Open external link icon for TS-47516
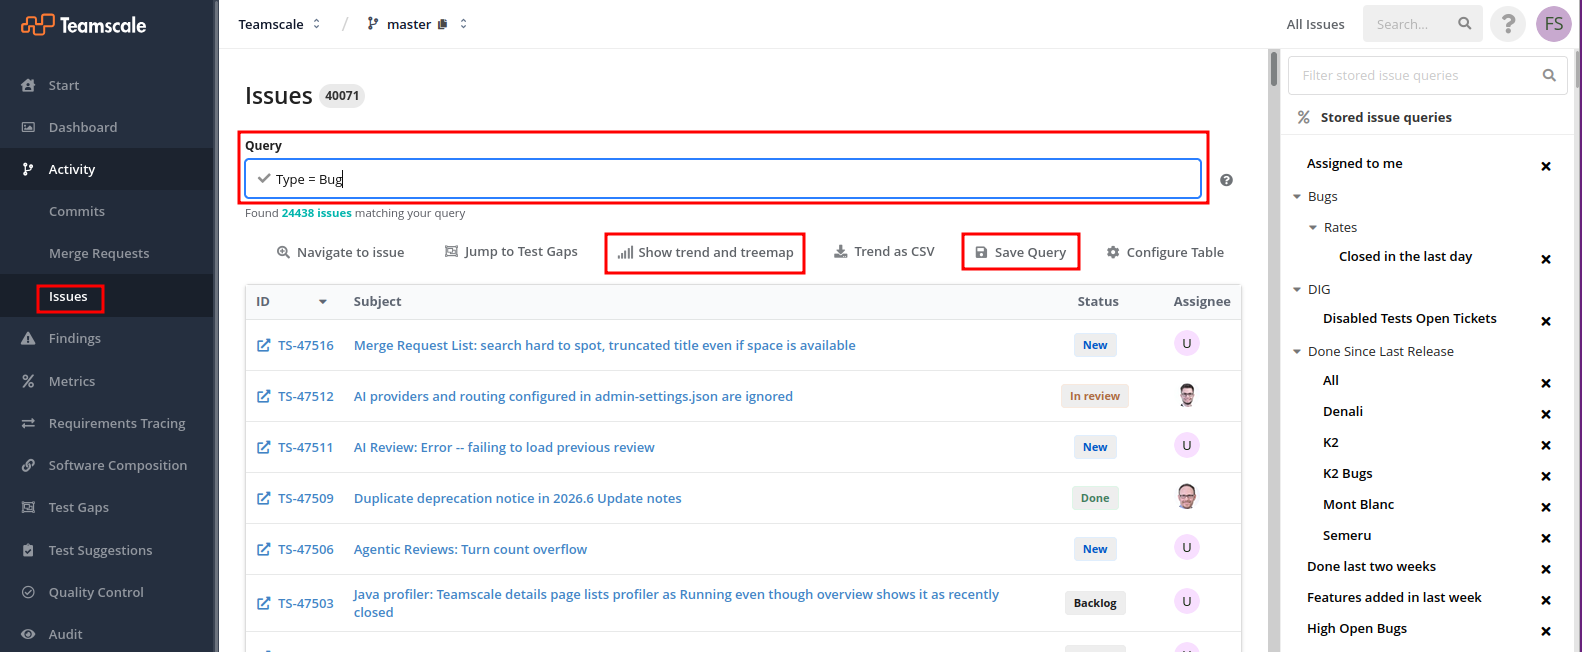This screenshot has height=652, width=1582. click(x=263, y=345)
